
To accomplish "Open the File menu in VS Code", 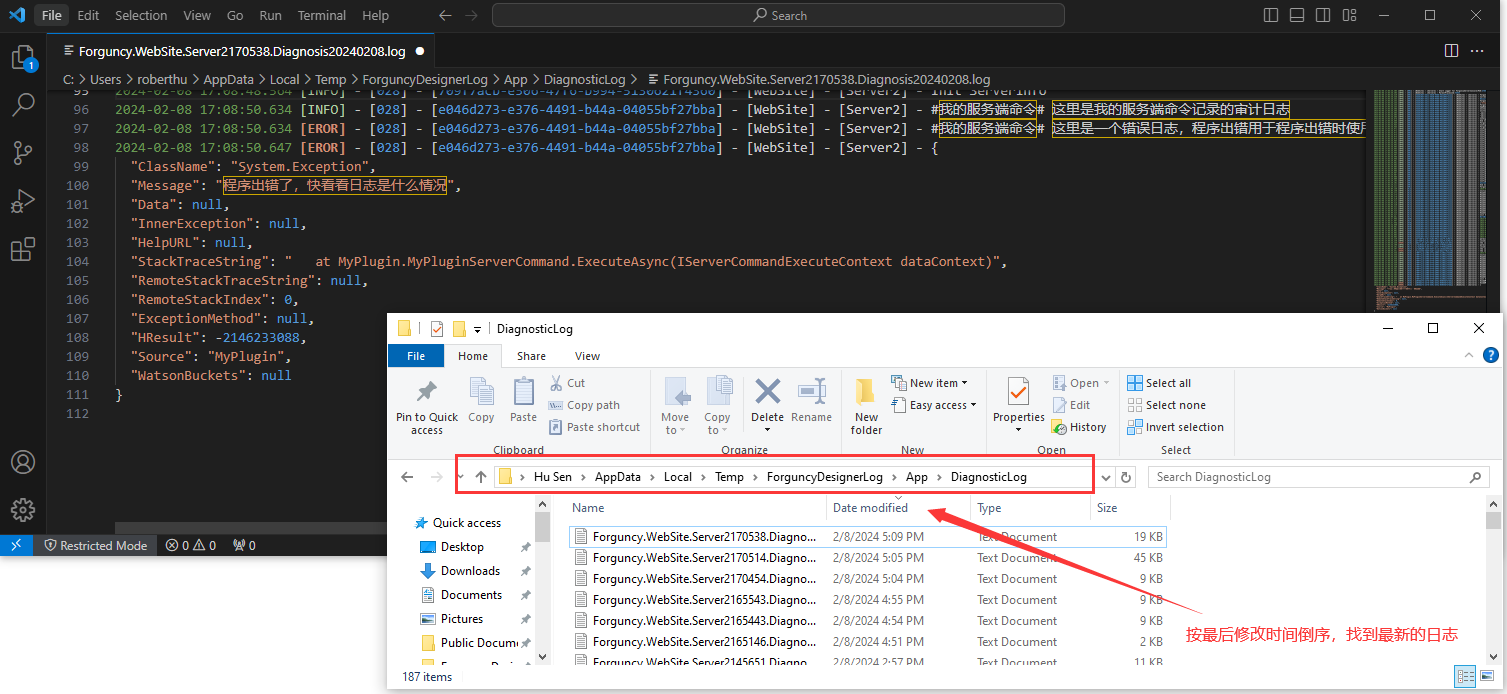I will [x=52, y=15].
